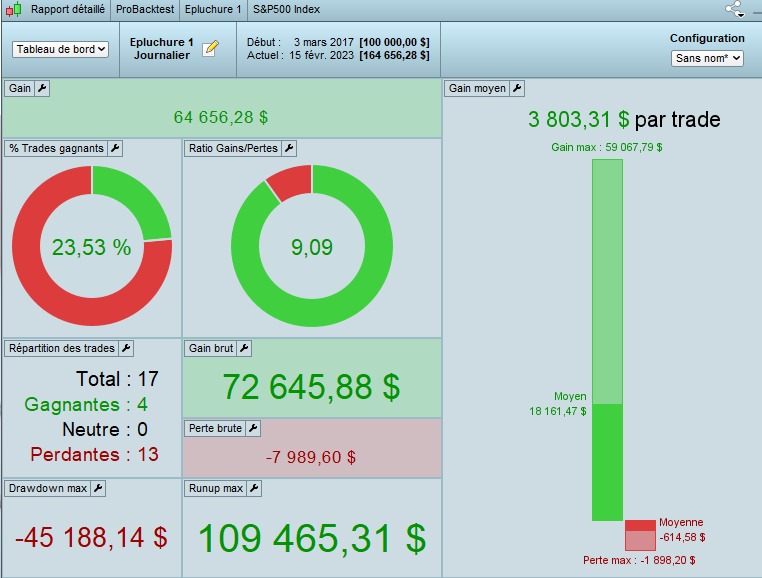Viewport: 762px width, 578px height.
Task: Open the Gain brut panel wrench
Action: point(244,348)
